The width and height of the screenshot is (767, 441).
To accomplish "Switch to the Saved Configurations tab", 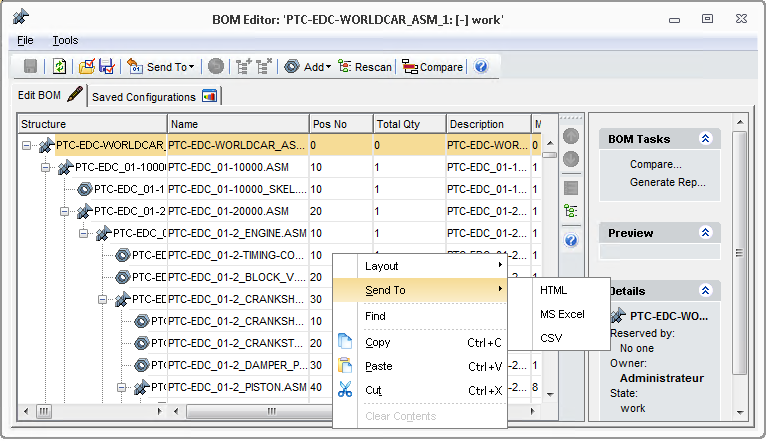I will point(154,96).
